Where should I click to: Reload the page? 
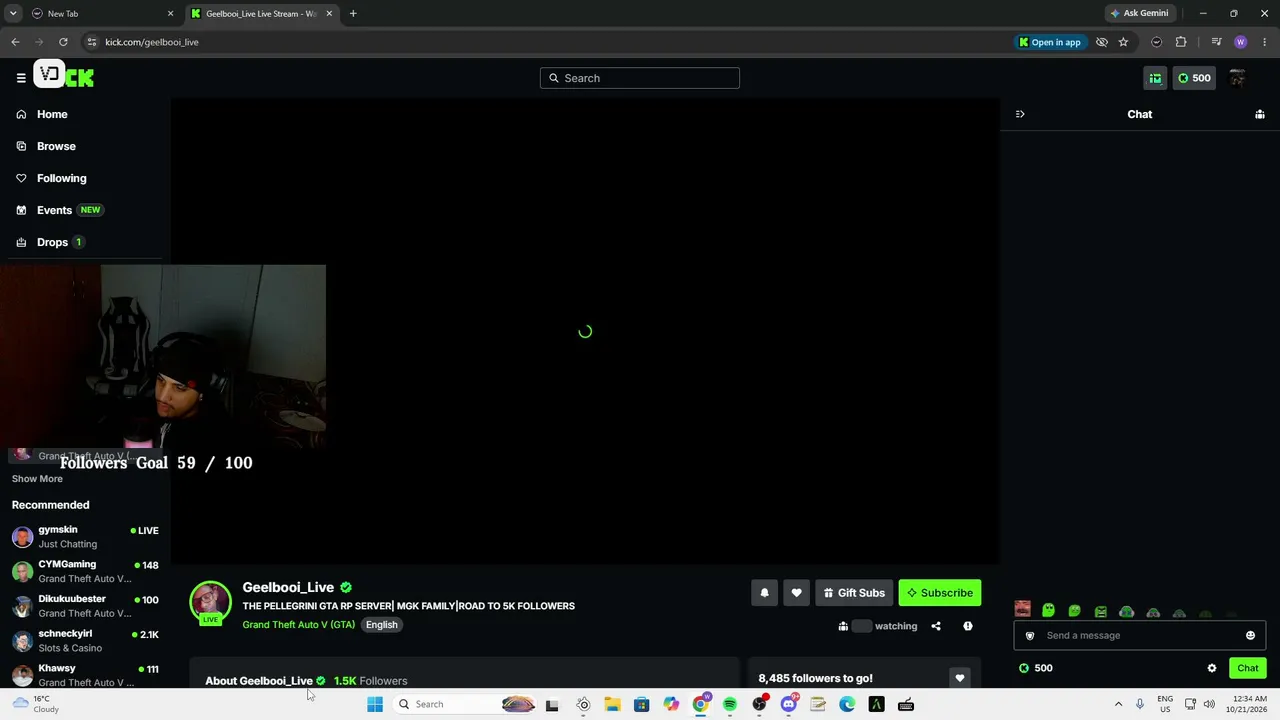(x=63, y=42)
